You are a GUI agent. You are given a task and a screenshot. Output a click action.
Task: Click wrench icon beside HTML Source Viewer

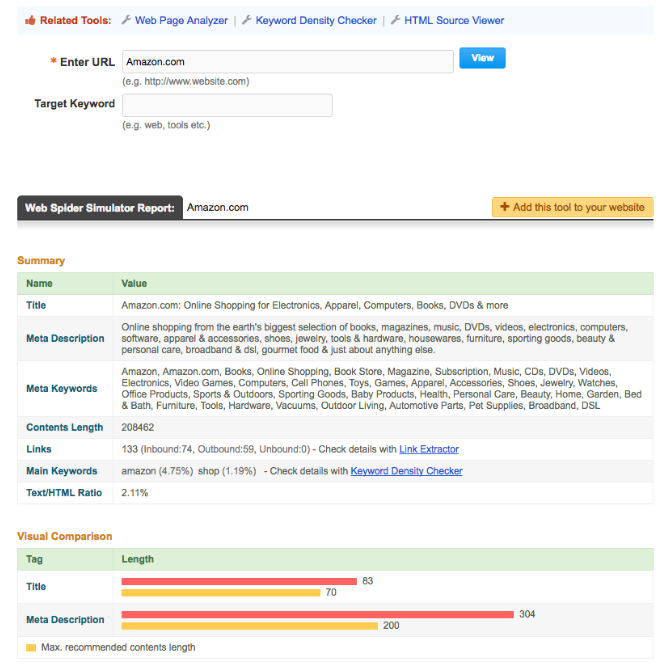coord(395,20)
